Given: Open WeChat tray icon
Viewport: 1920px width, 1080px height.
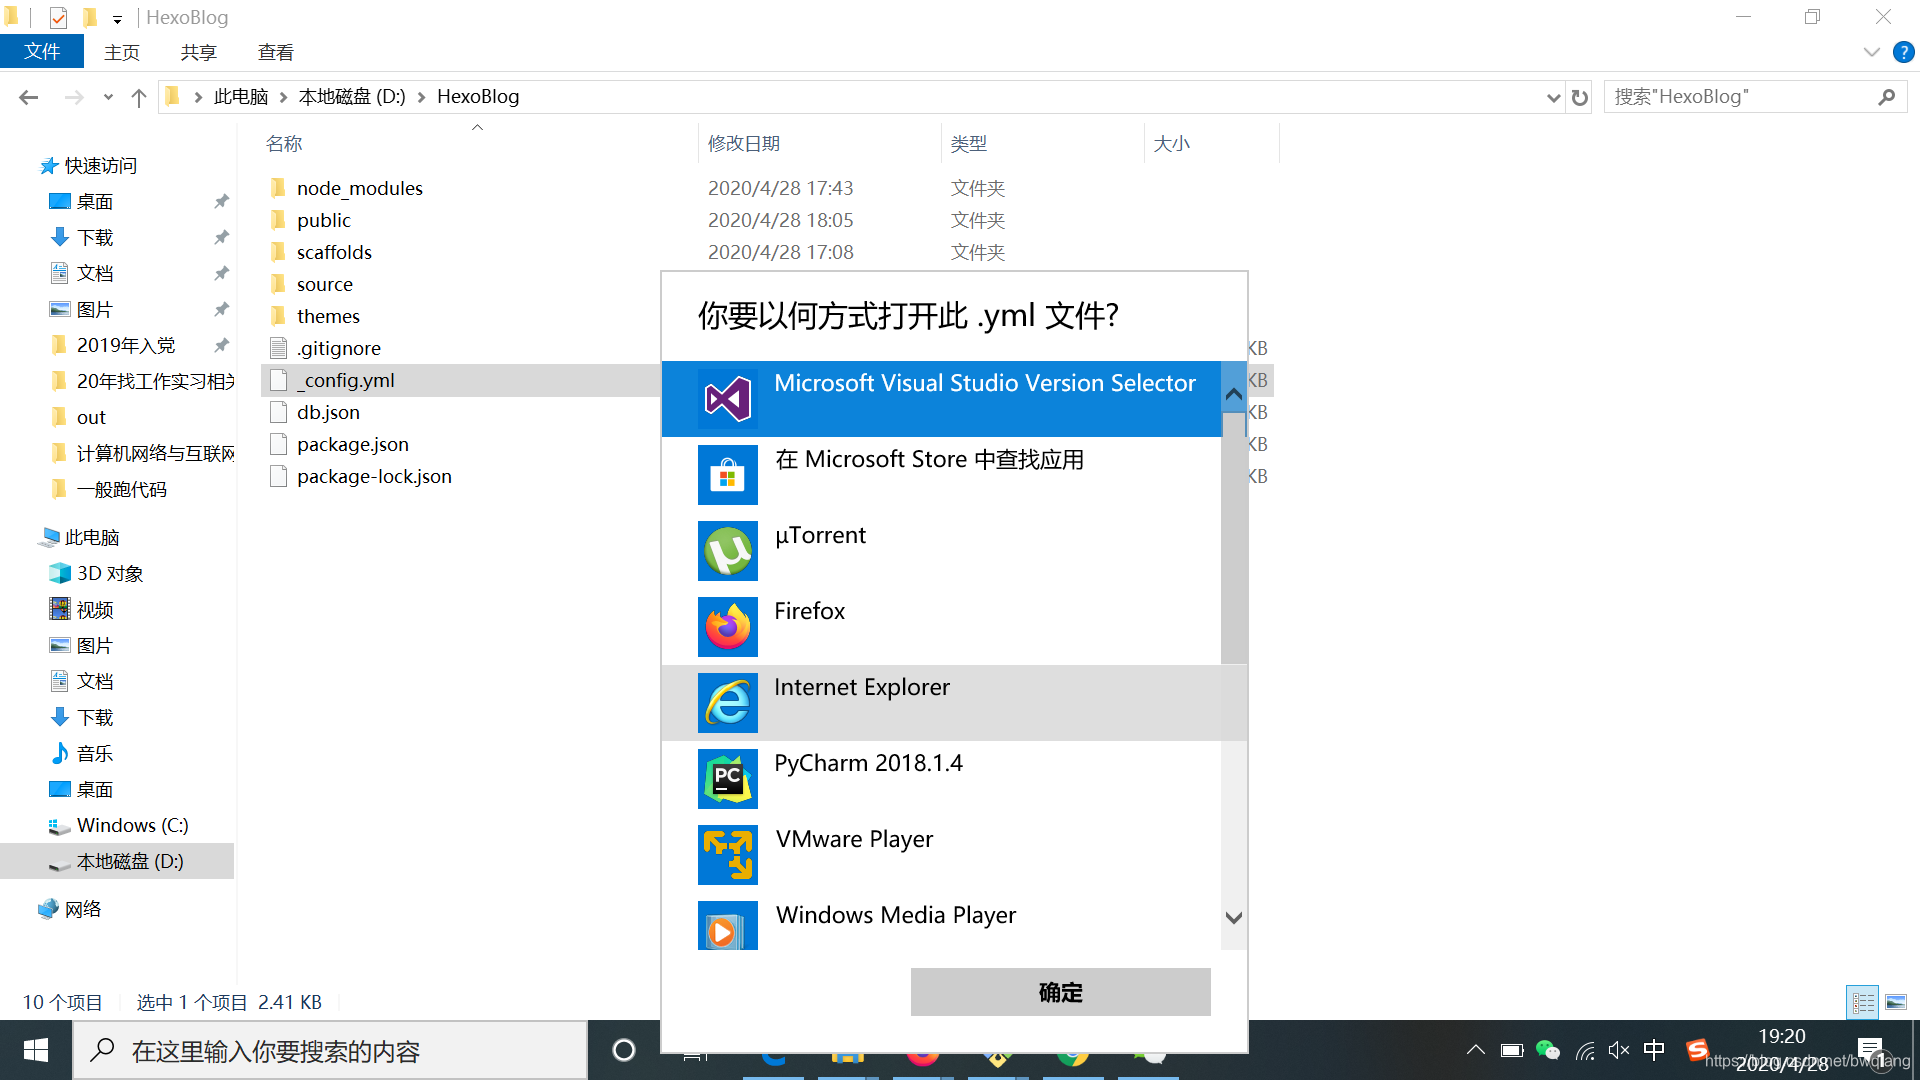Looking at the screenshot, I should pyautogui.click(x=1547, y=1050).
